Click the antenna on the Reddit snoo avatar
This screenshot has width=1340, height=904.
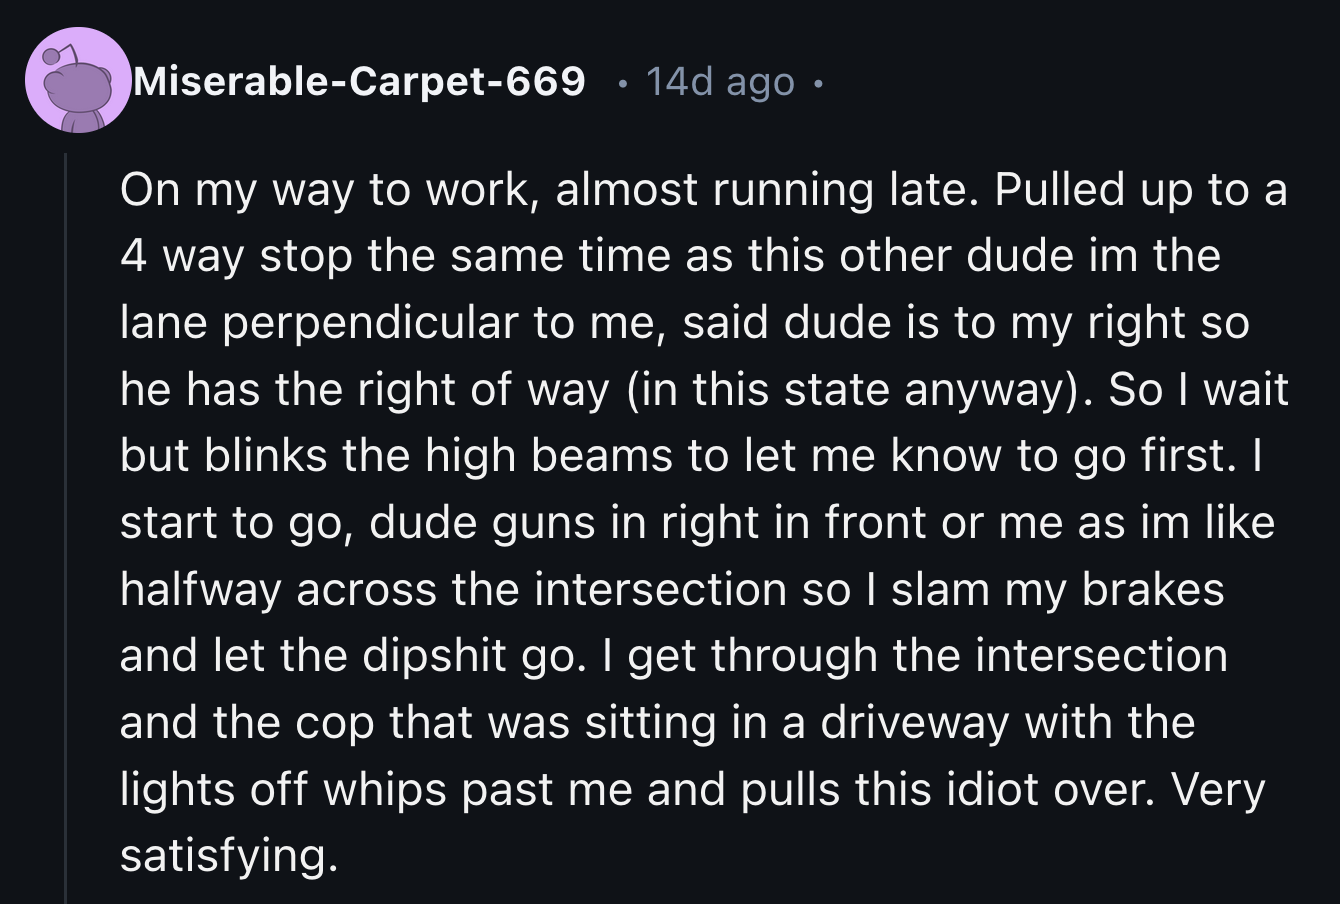tap(66, 50)
